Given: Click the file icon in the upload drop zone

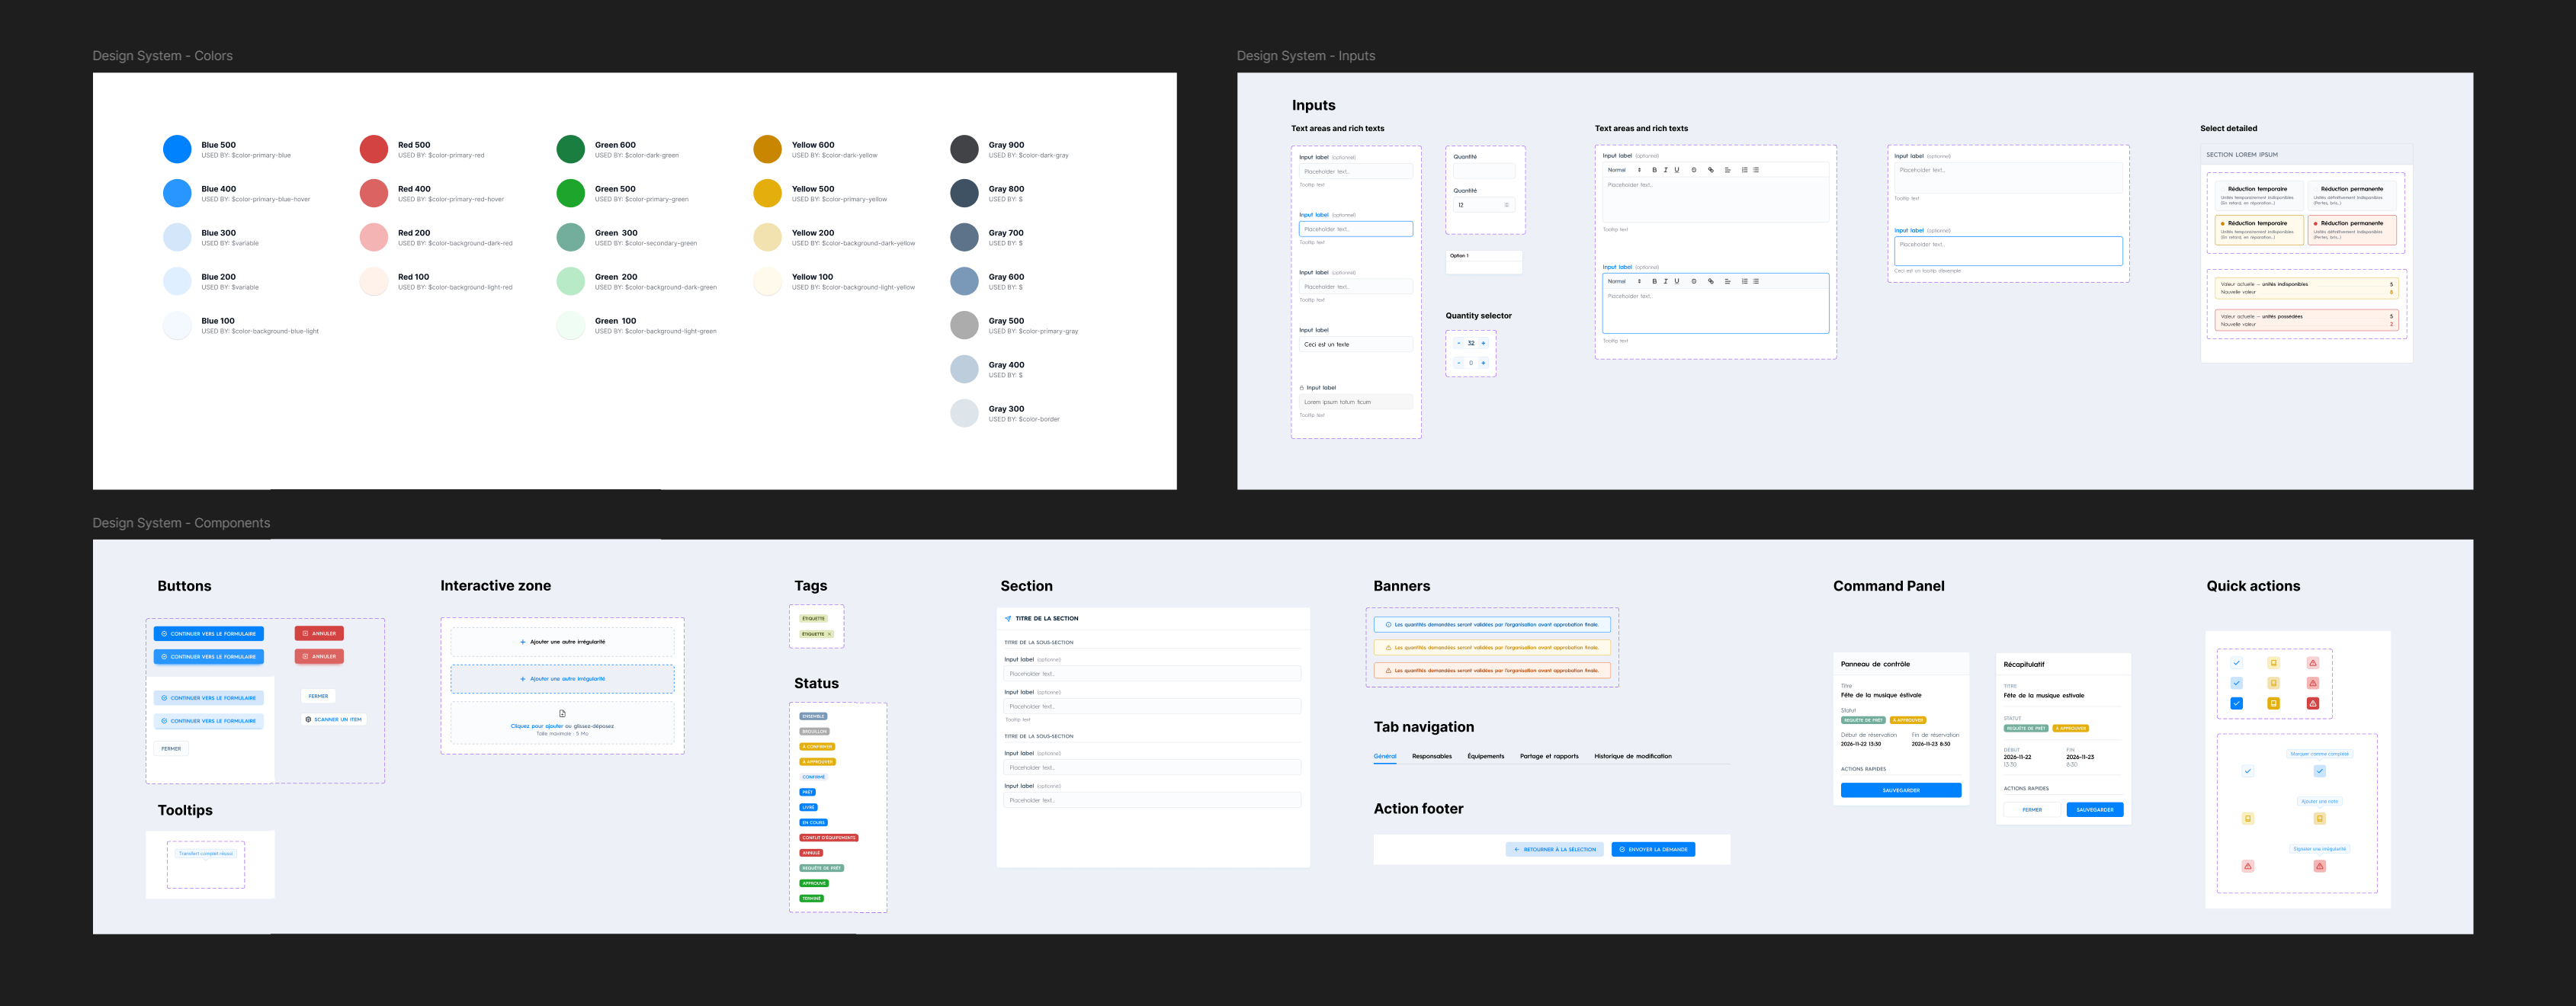Looking at the screenshot, I should pyautogui.click(x=562, y=714).
